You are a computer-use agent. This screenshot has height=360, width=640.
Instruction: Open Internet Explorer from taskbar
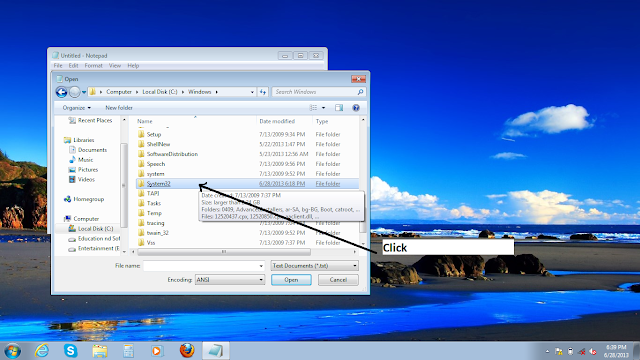point(42,350)
